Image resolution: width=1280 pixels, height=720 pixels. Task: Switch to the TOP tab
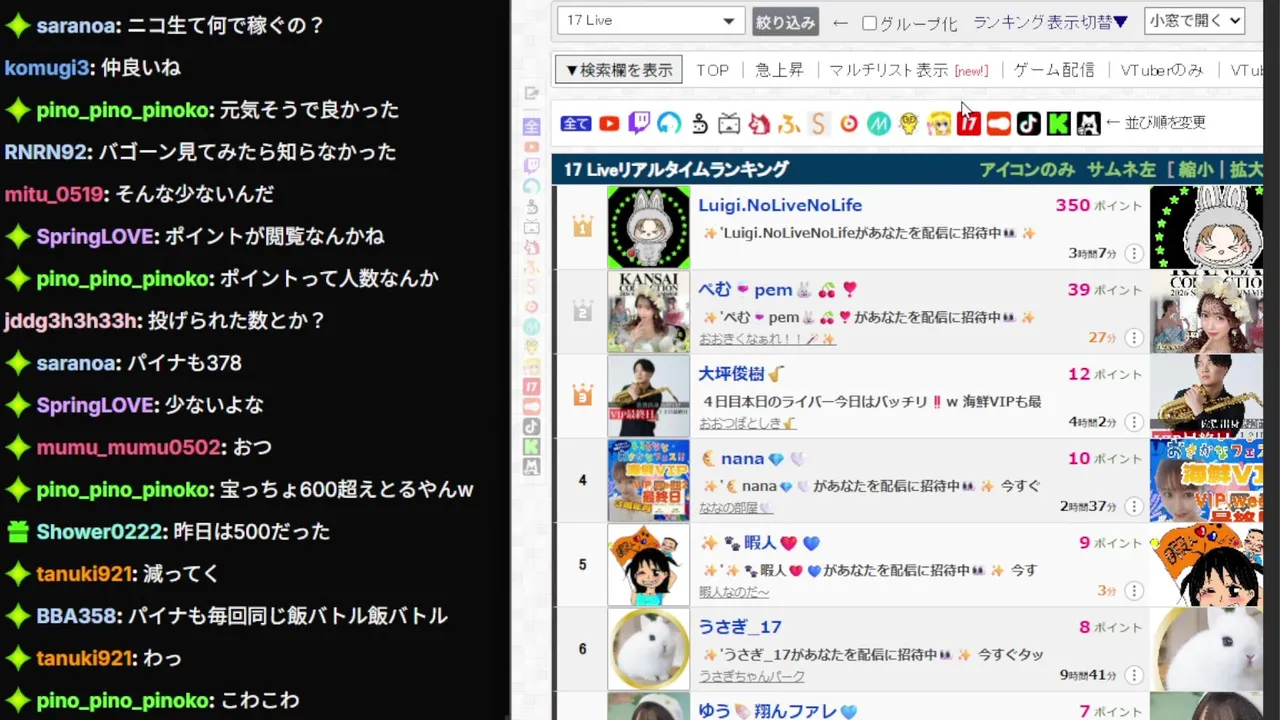click(713, 70)
